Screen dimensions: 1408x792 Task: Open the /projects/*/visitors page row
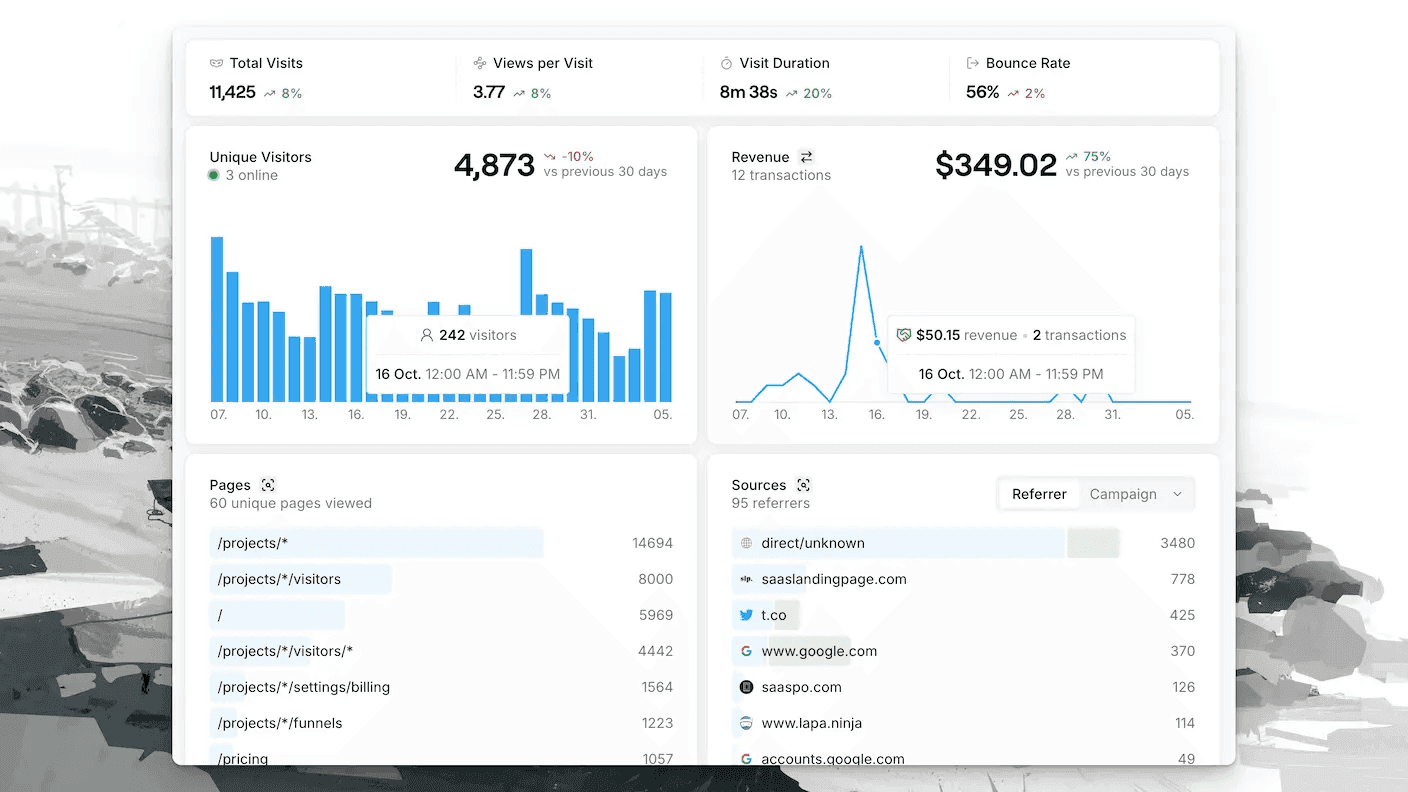[441, 579]
